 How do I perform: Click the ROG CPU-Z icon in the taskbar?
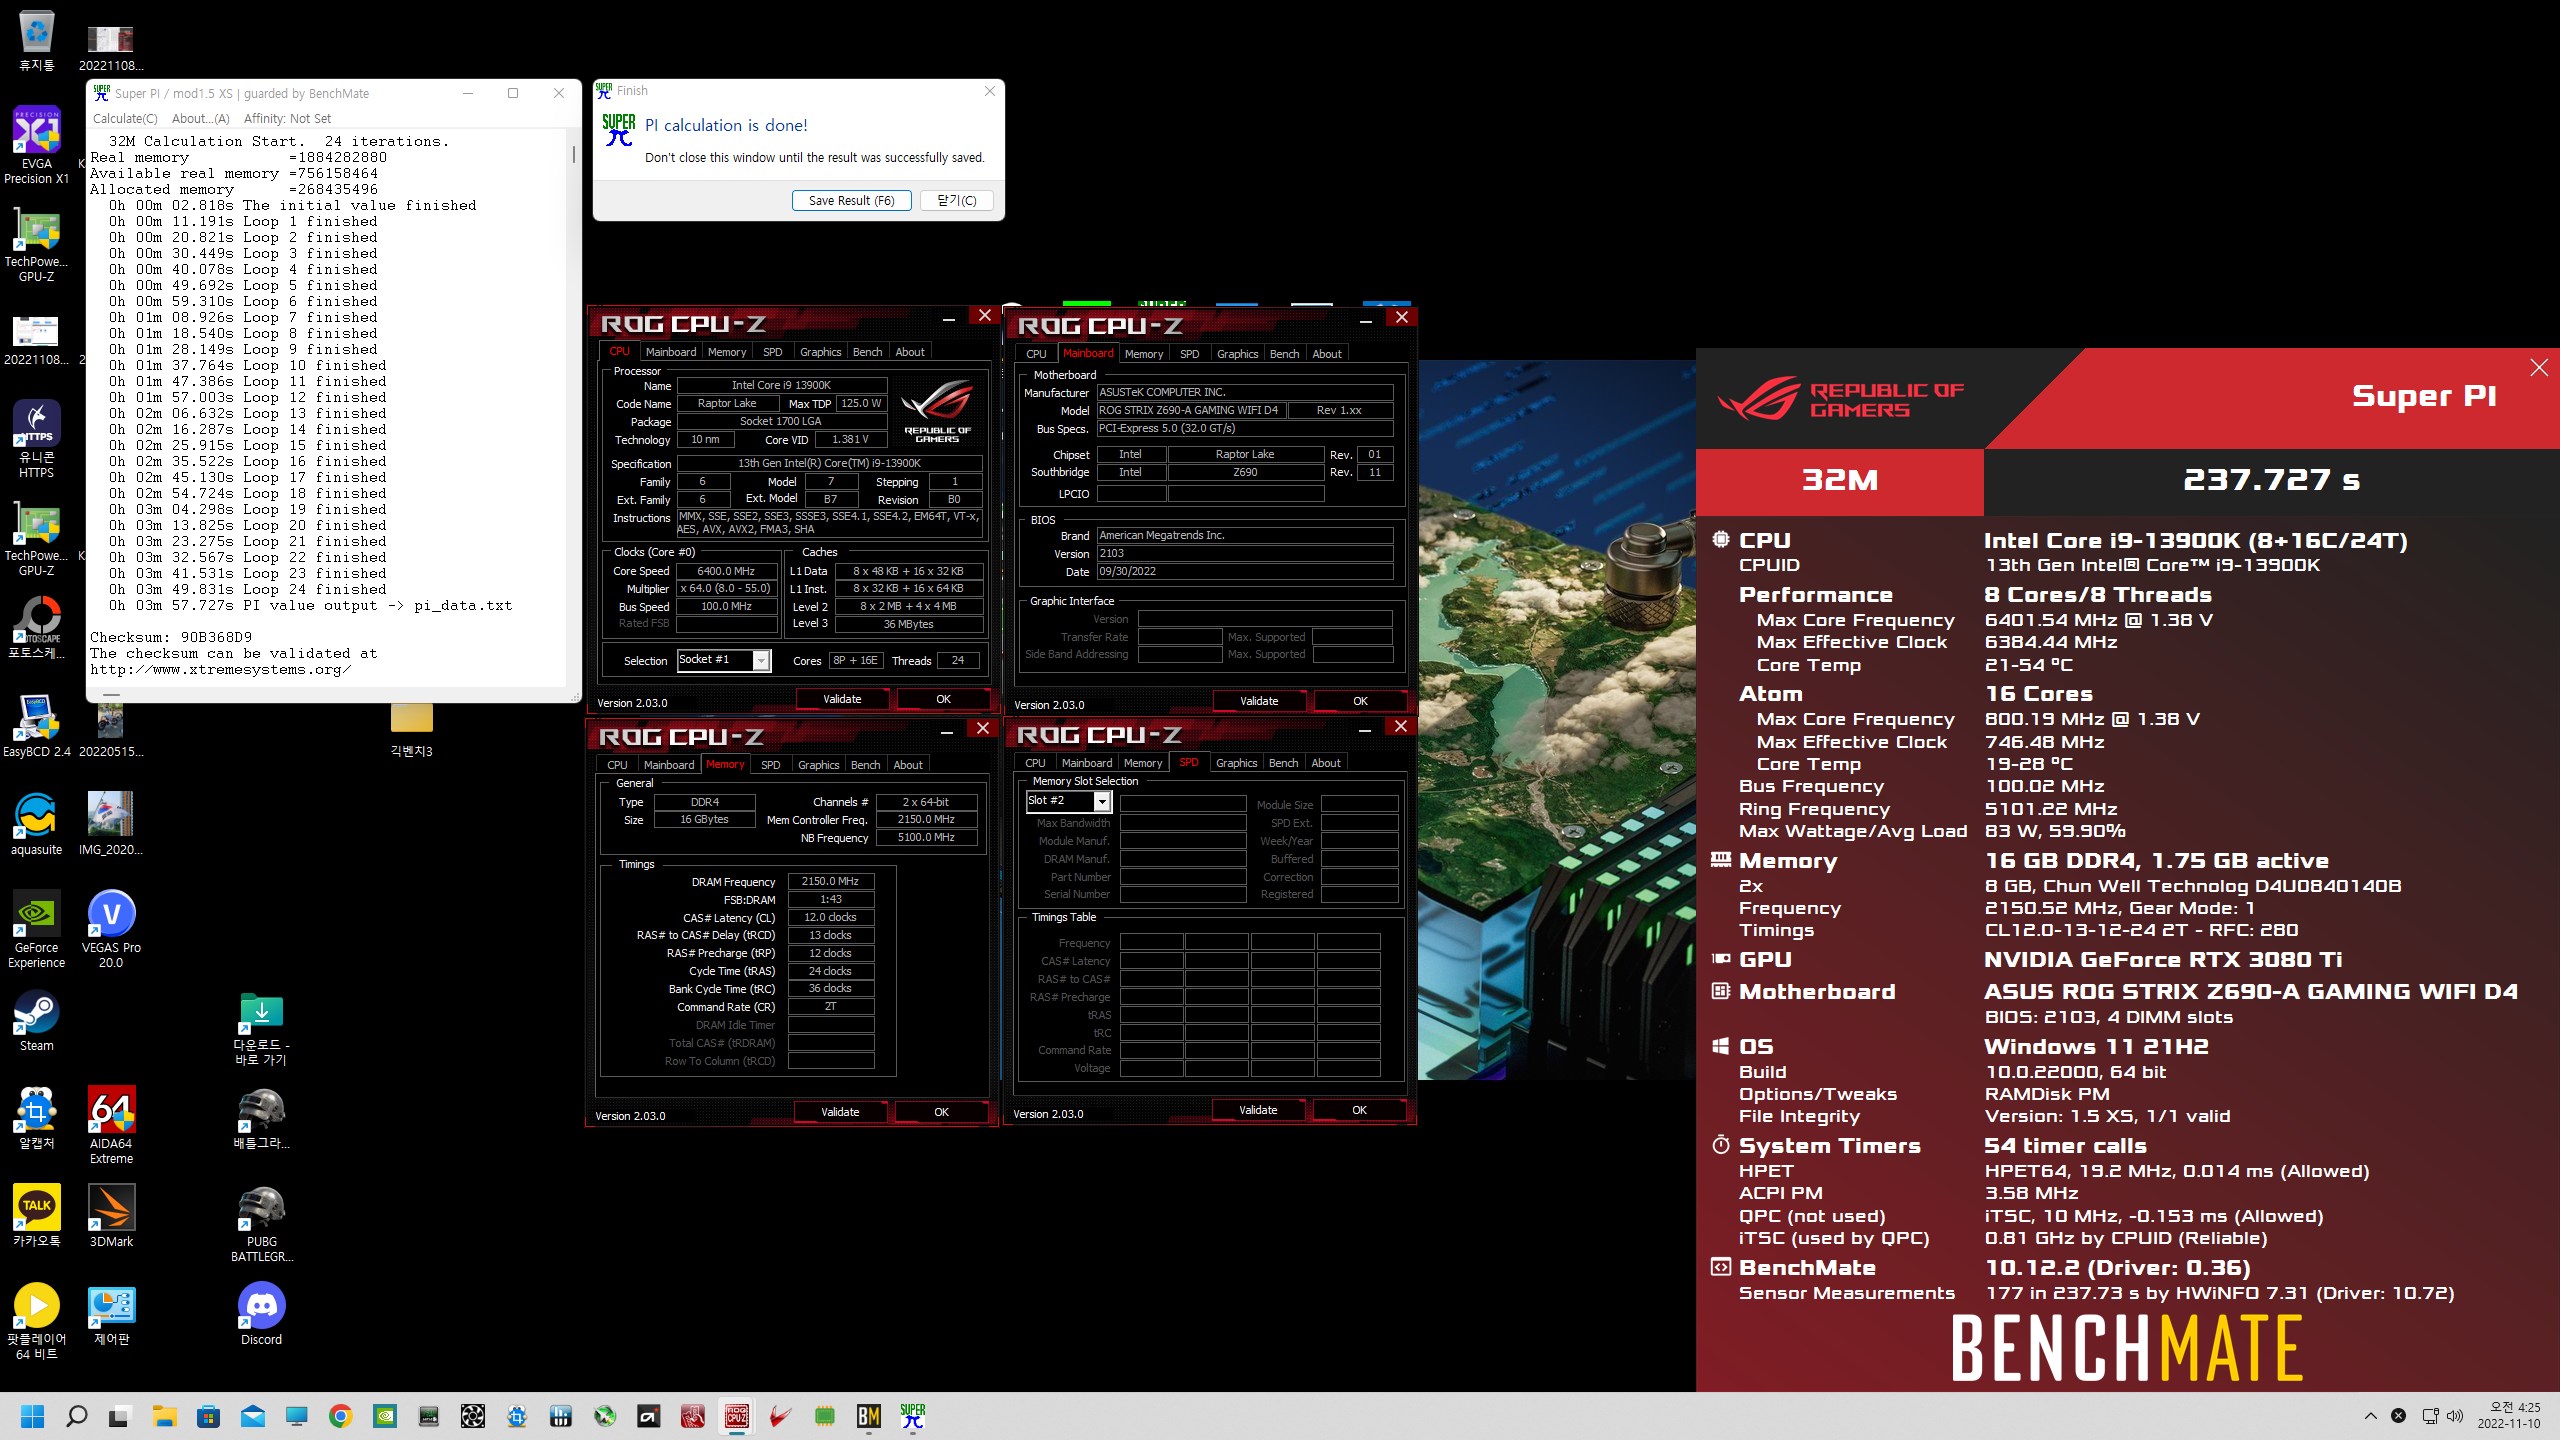(737, 1416)
